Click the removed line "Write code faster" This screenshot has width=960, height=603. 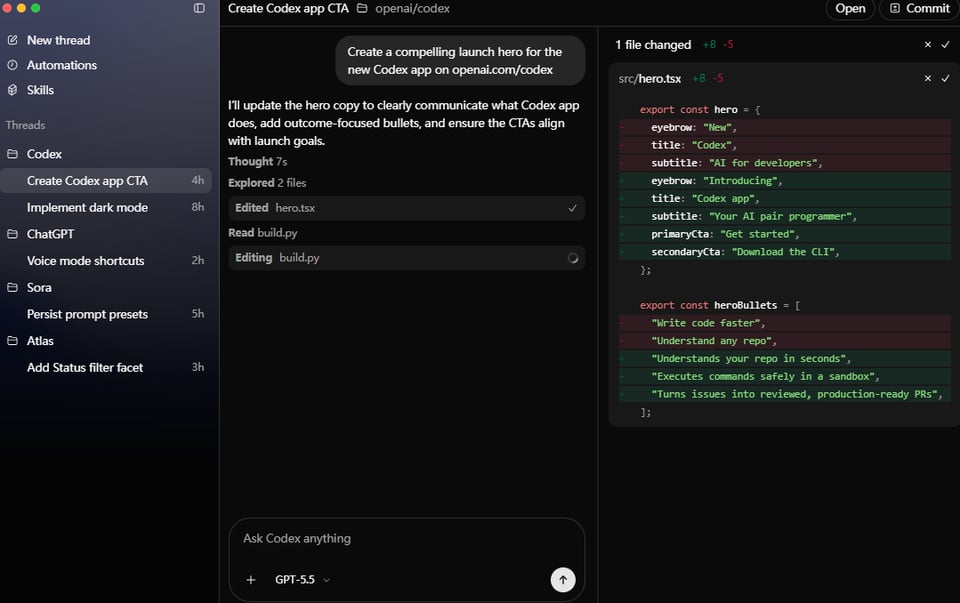point(785,323)
